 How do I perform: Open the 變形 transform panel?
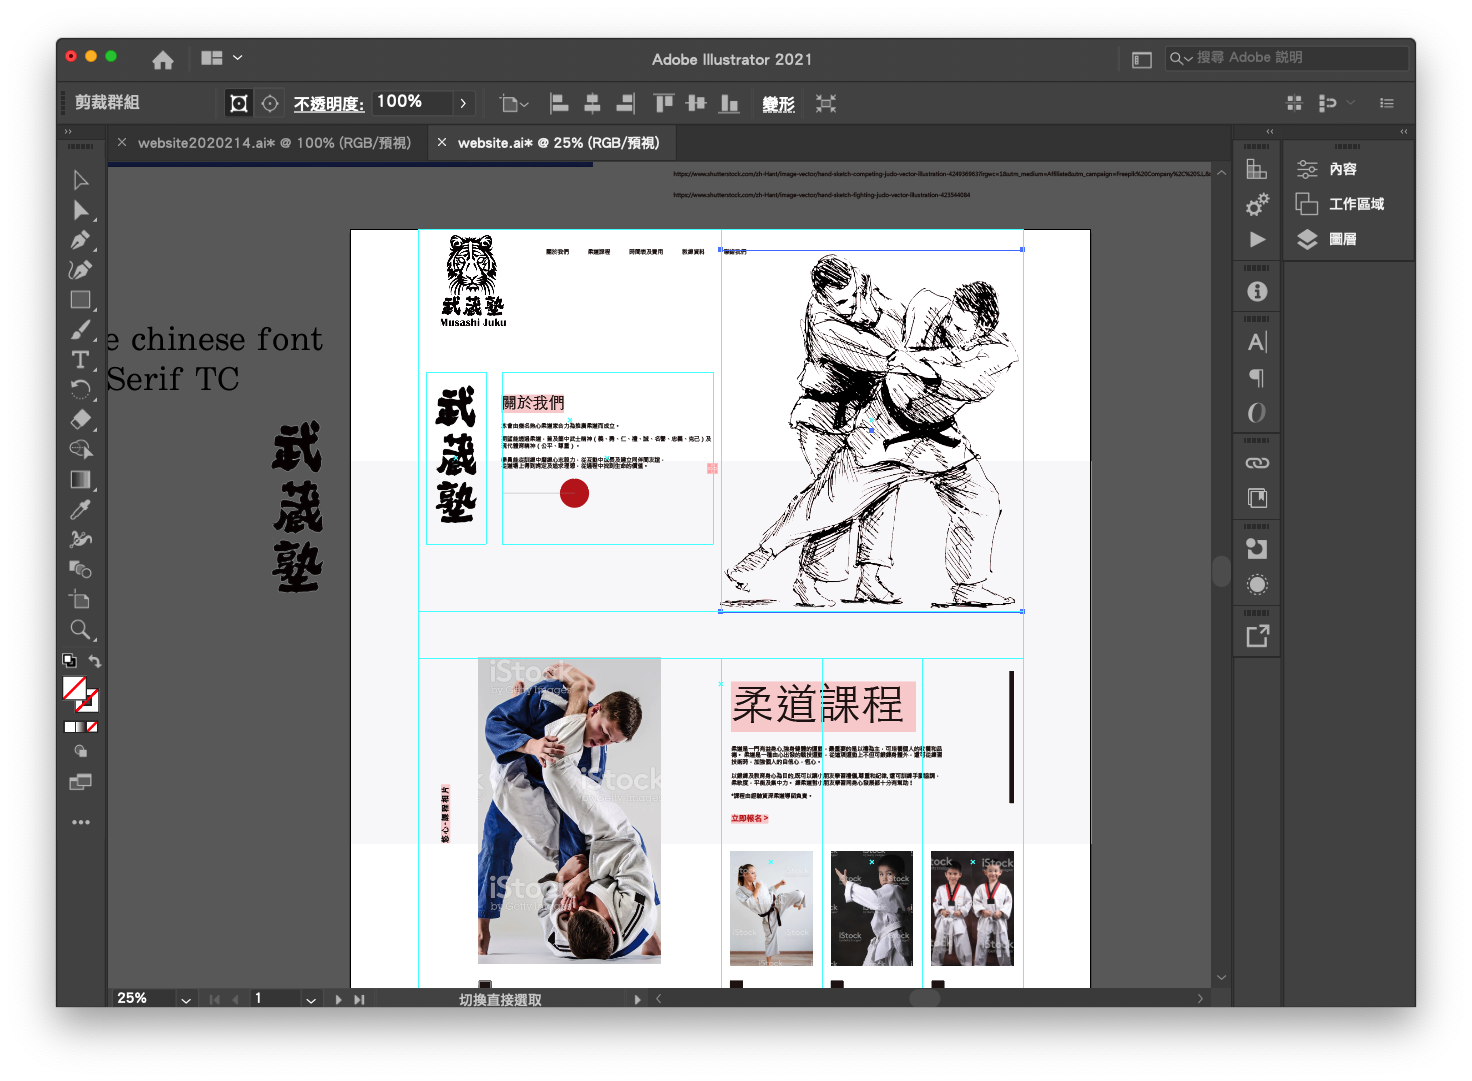coord(778,104)
